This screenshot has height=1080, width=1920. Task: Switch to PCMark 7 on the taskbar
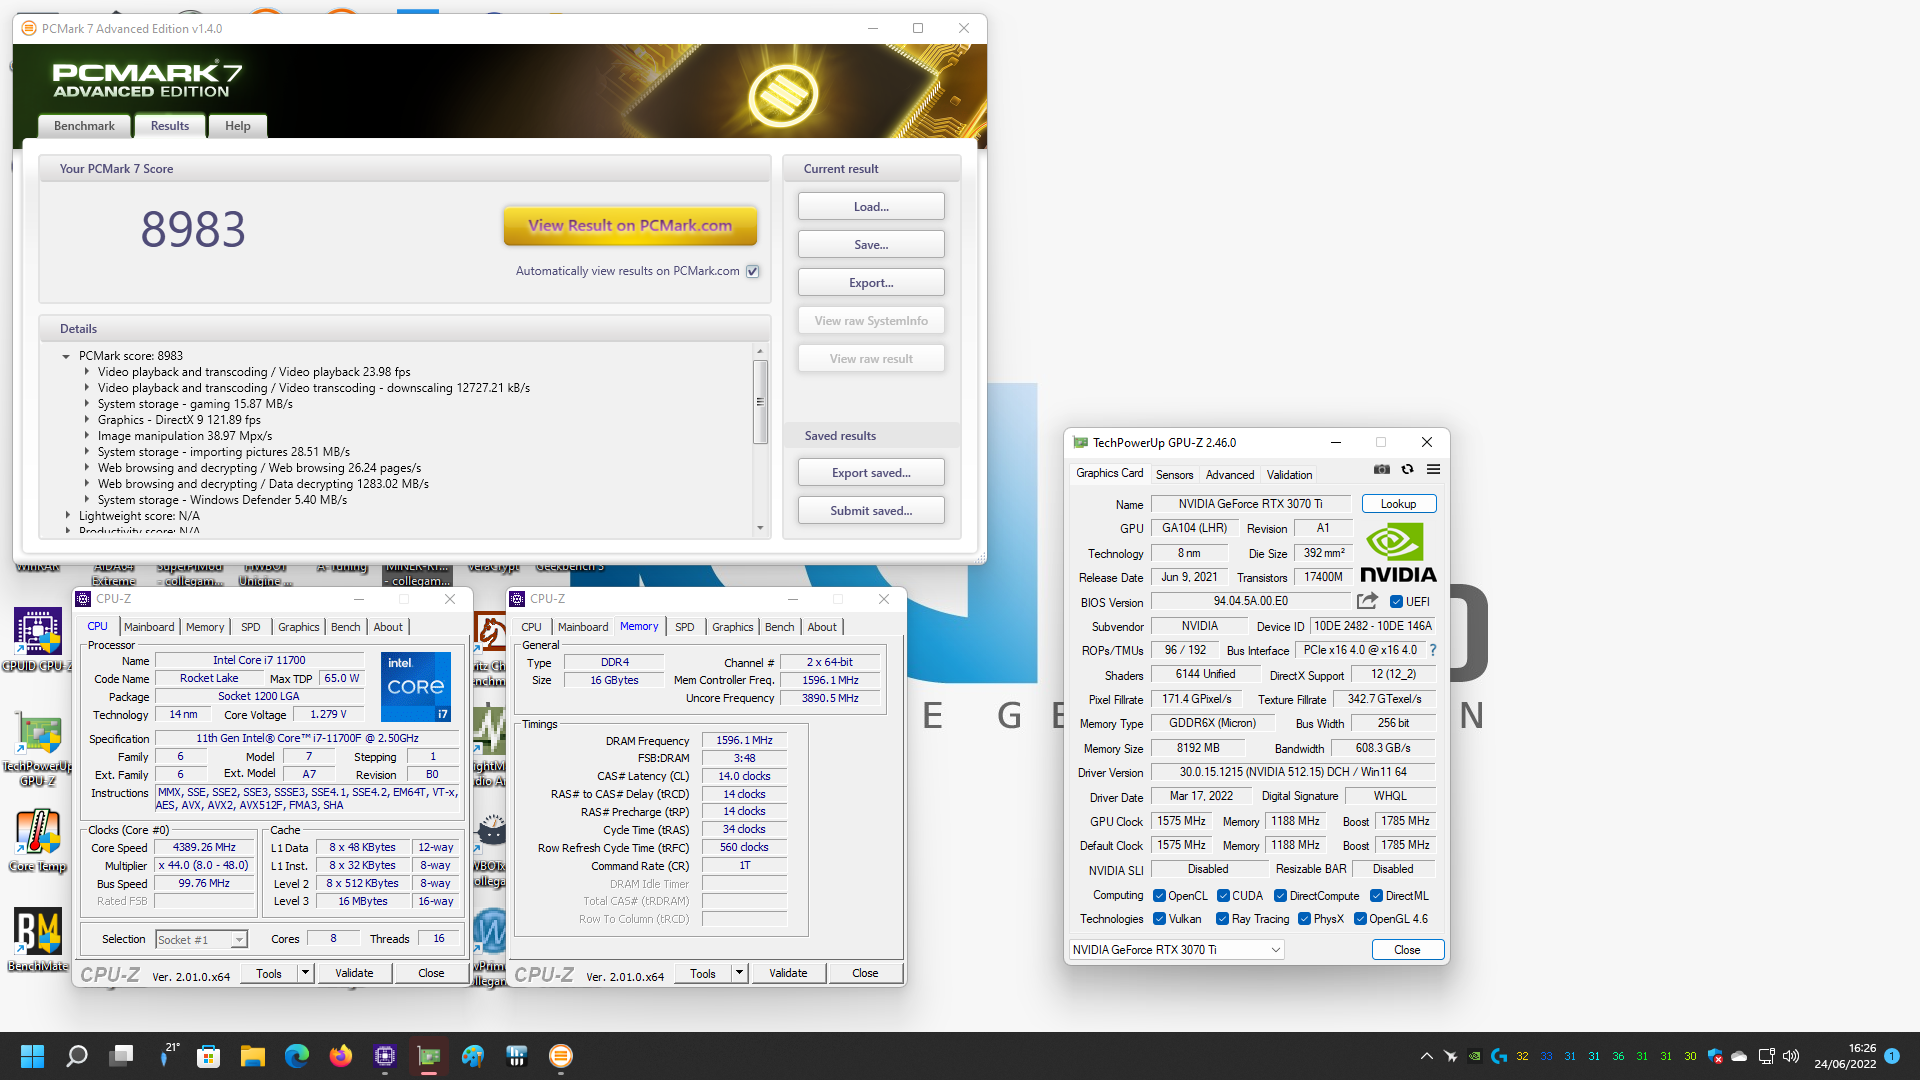click(561, 1056)
